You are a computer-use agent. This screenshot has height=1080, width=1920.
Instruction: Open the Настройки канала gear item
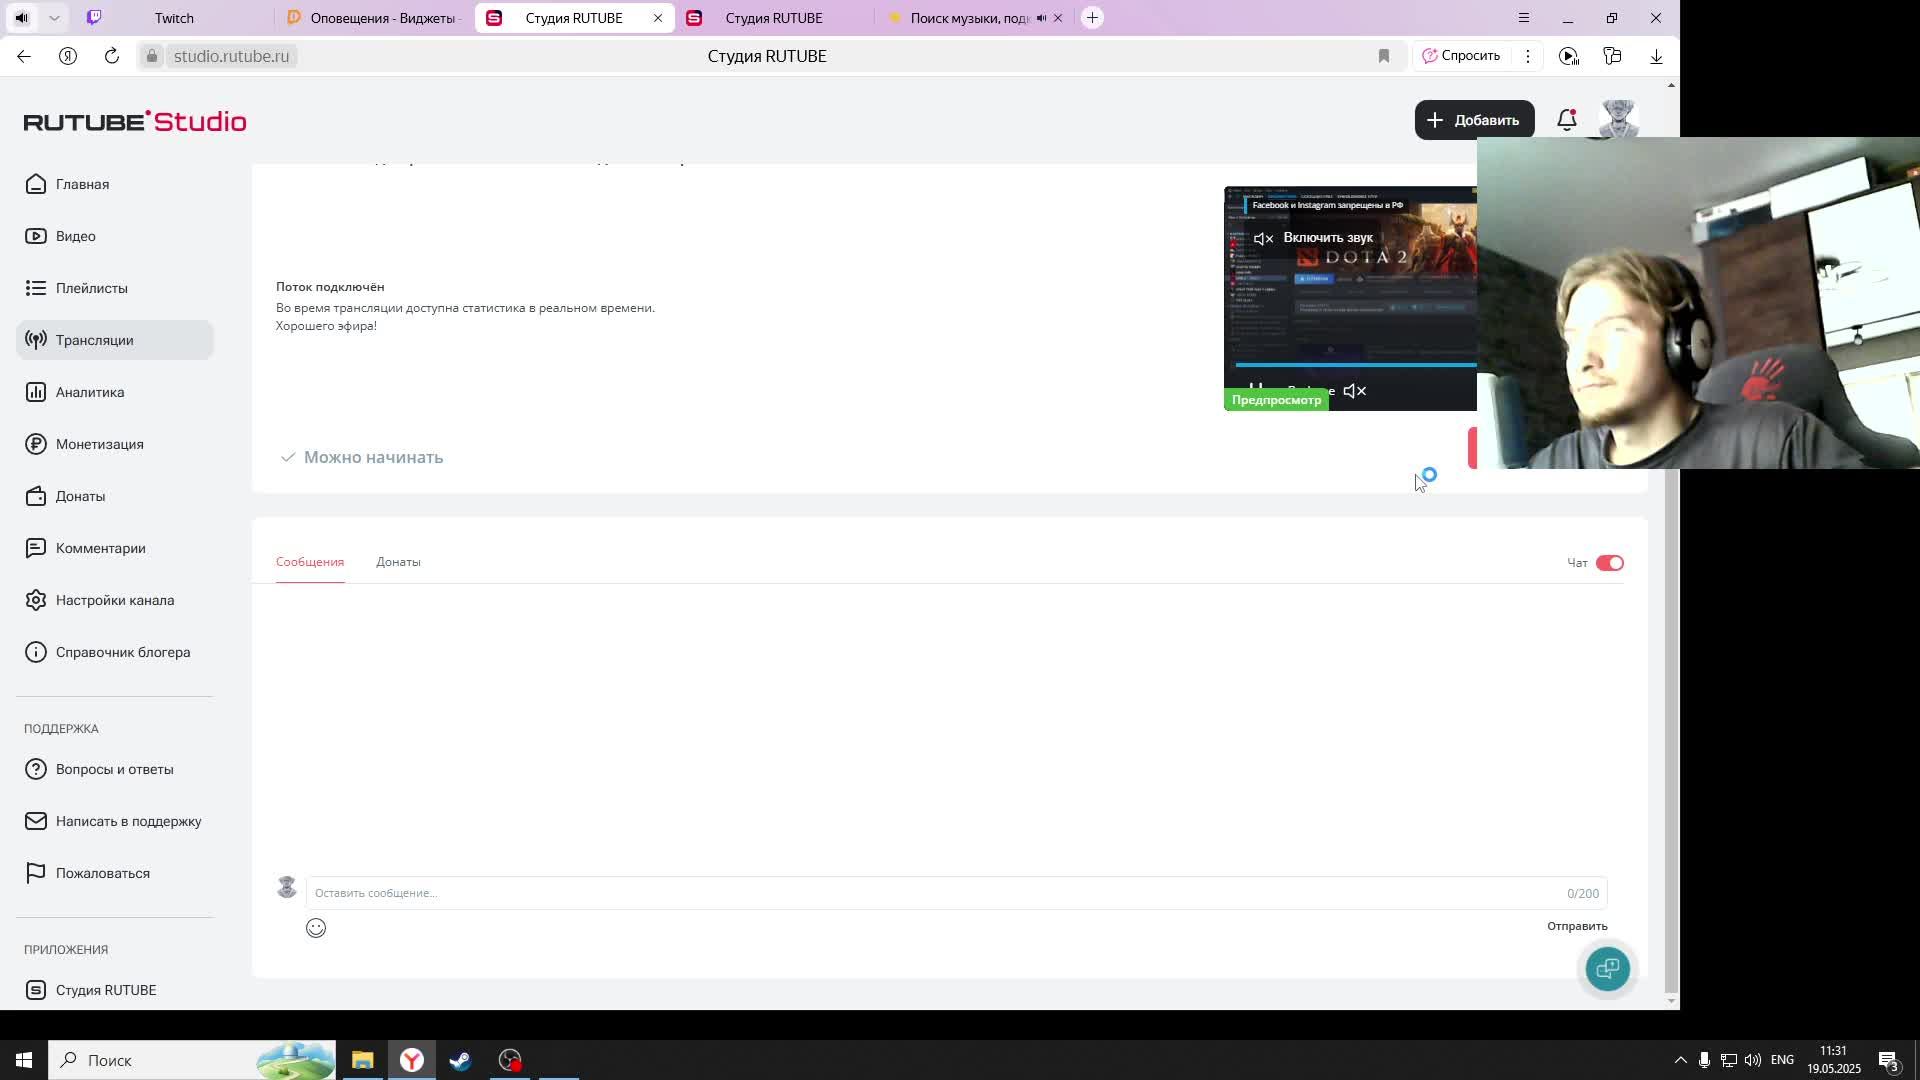coord(114,600)
